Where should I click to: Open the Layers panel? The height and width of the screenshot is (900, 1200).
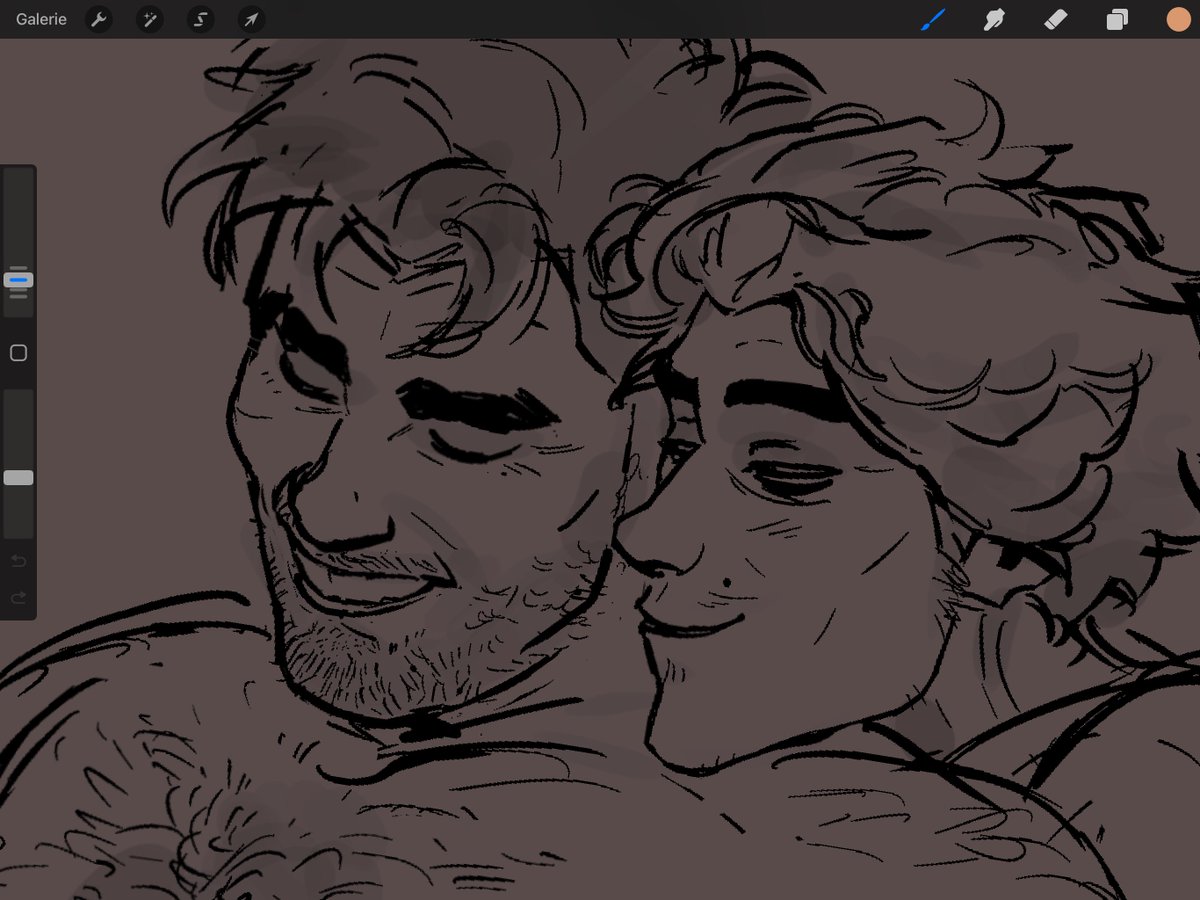[x=1117, y=19]
